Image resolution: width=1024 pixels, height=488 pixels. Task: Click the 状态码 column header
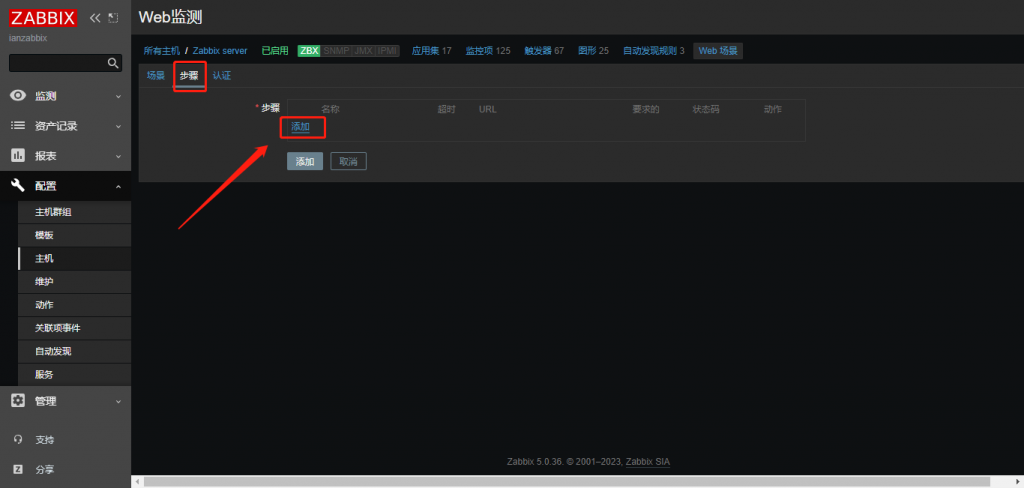point(706,109)
